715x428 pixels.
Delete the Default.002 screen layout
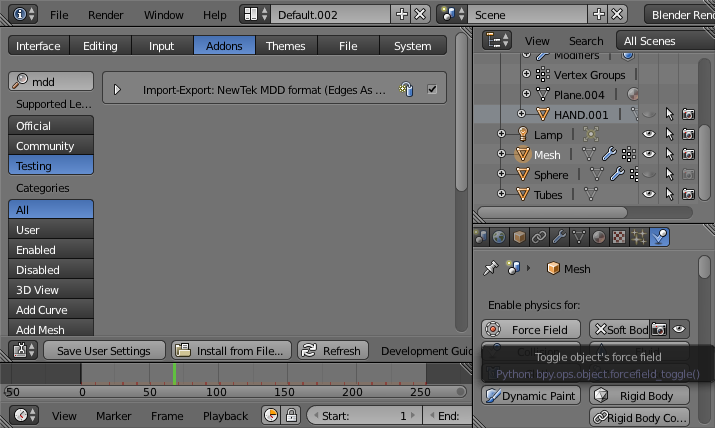420,15
